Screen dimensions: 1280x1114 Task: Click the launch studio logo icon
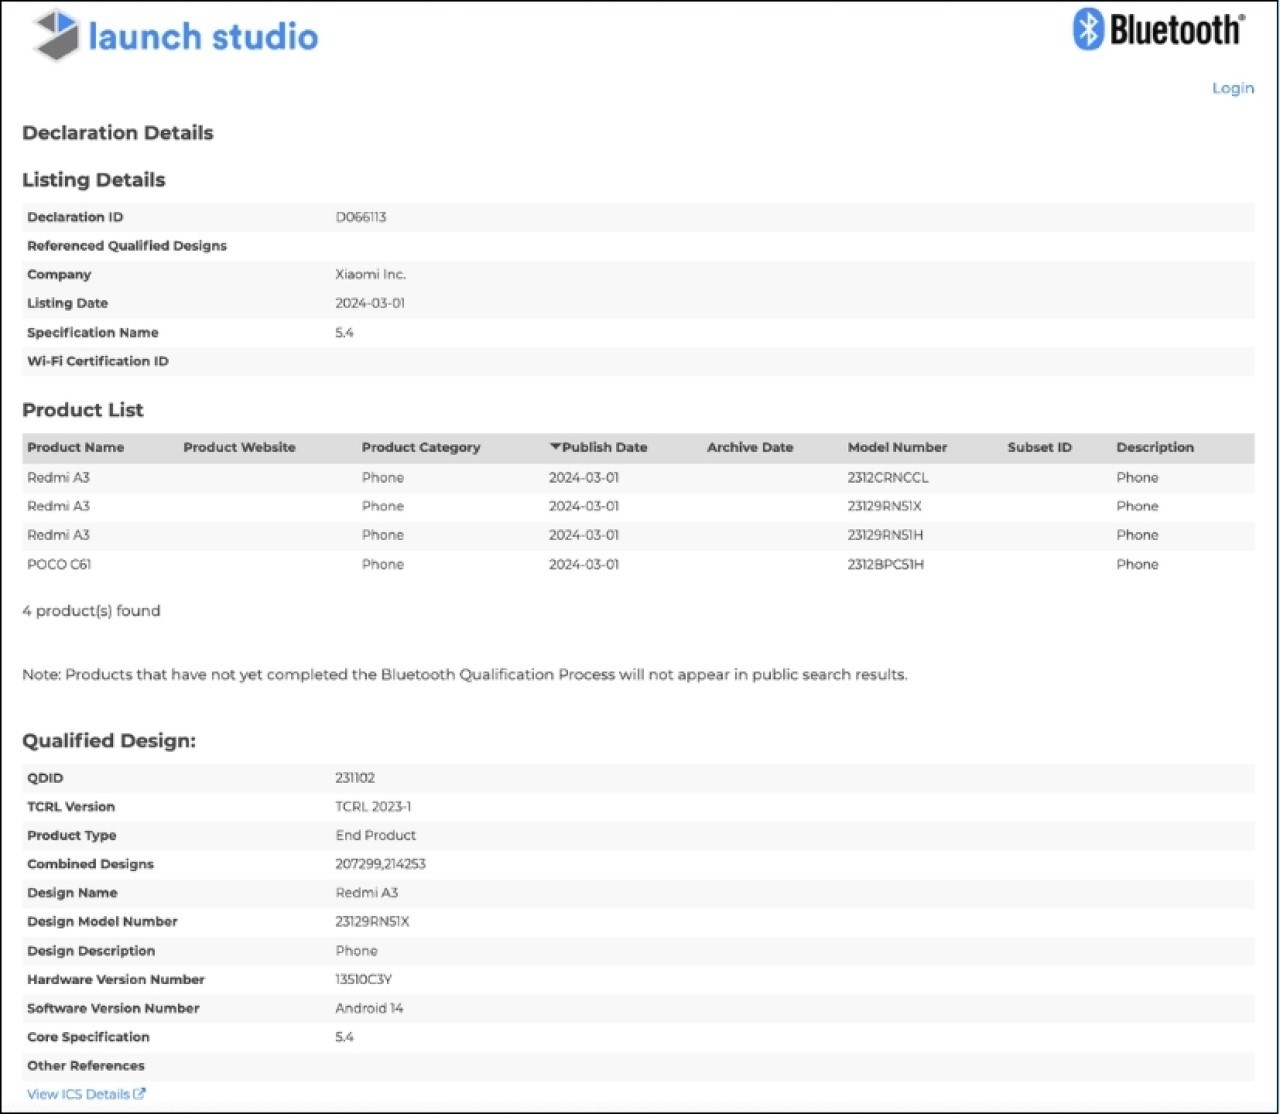click(56, 35)
